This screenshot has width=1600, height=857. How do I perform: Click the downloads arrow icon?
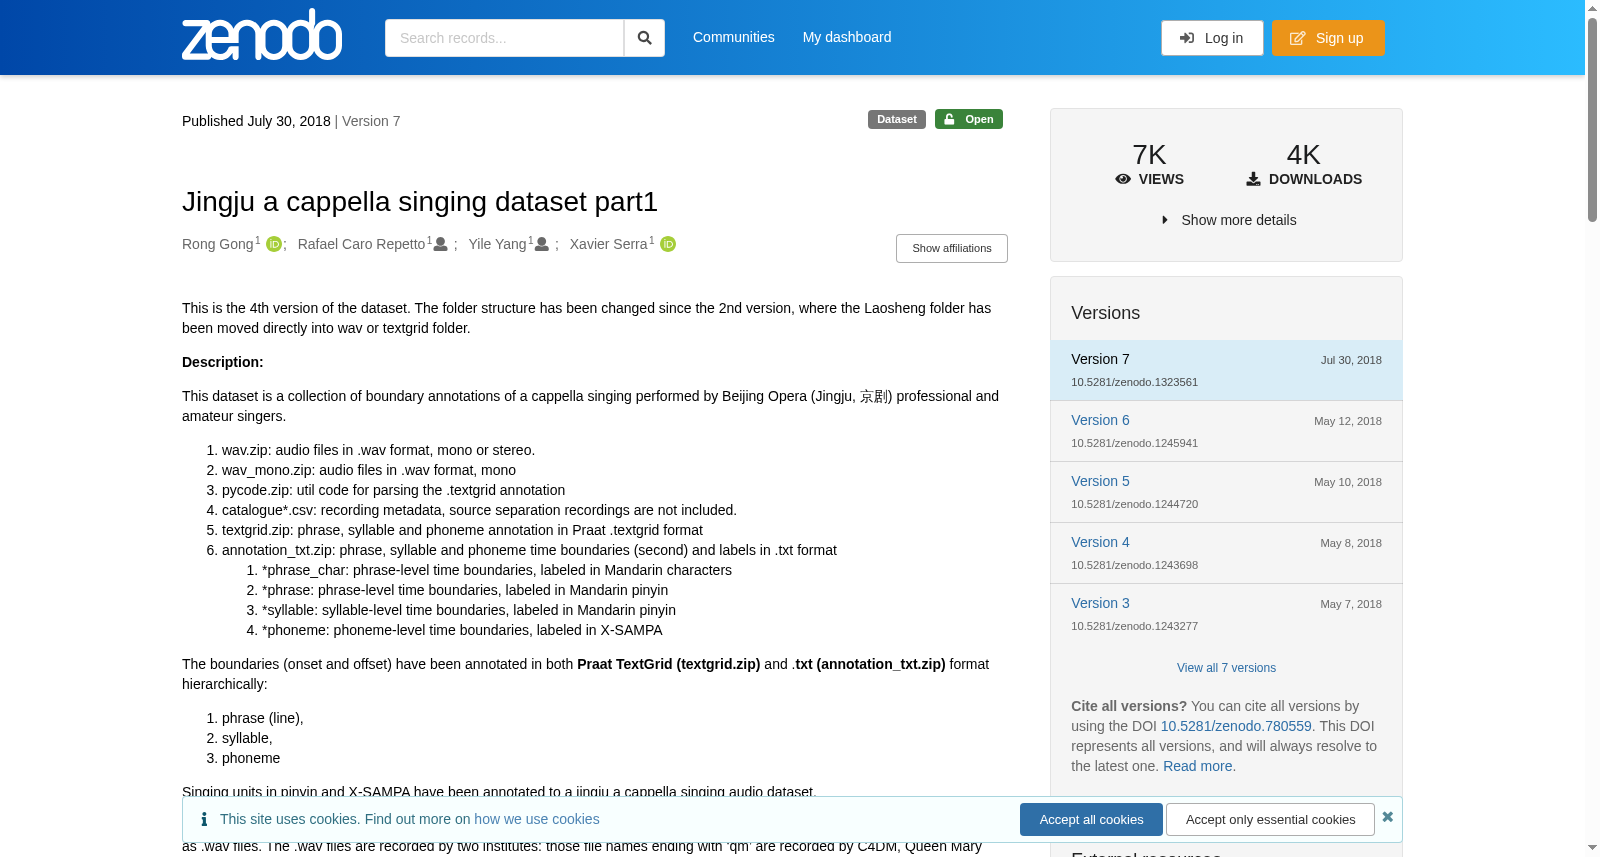(1253, 179)
